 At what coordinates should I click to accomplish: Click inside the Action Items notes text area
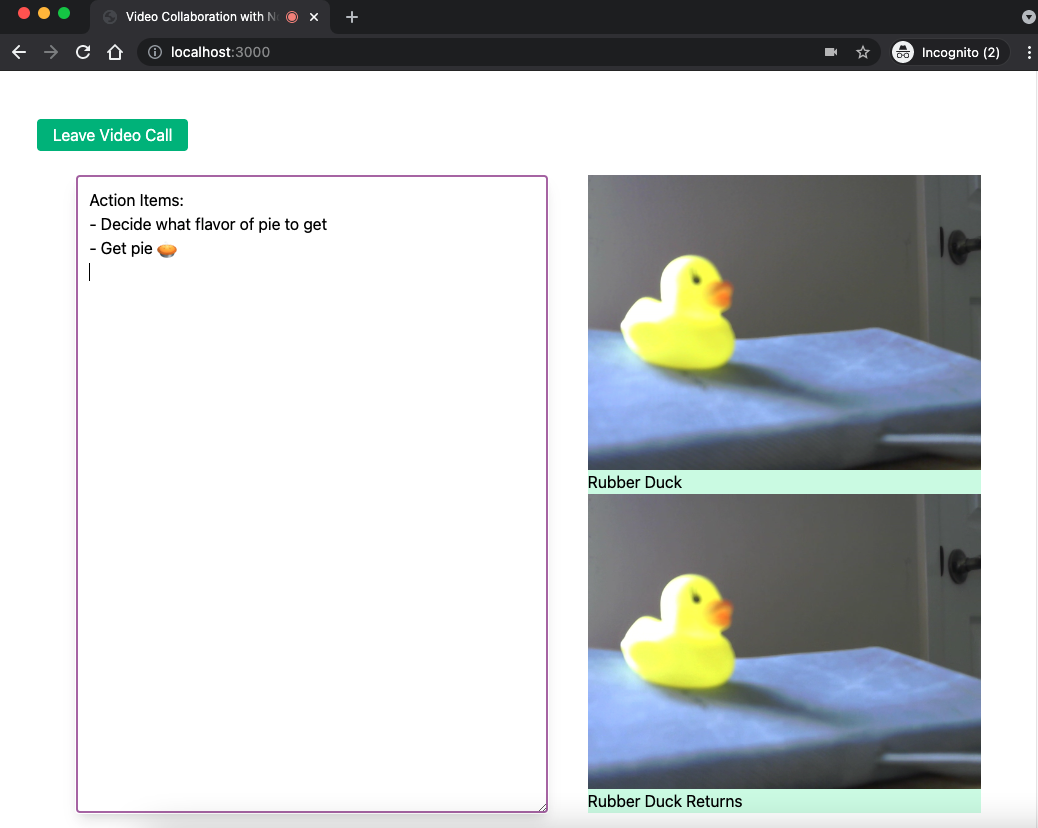[x=312, y=494]
